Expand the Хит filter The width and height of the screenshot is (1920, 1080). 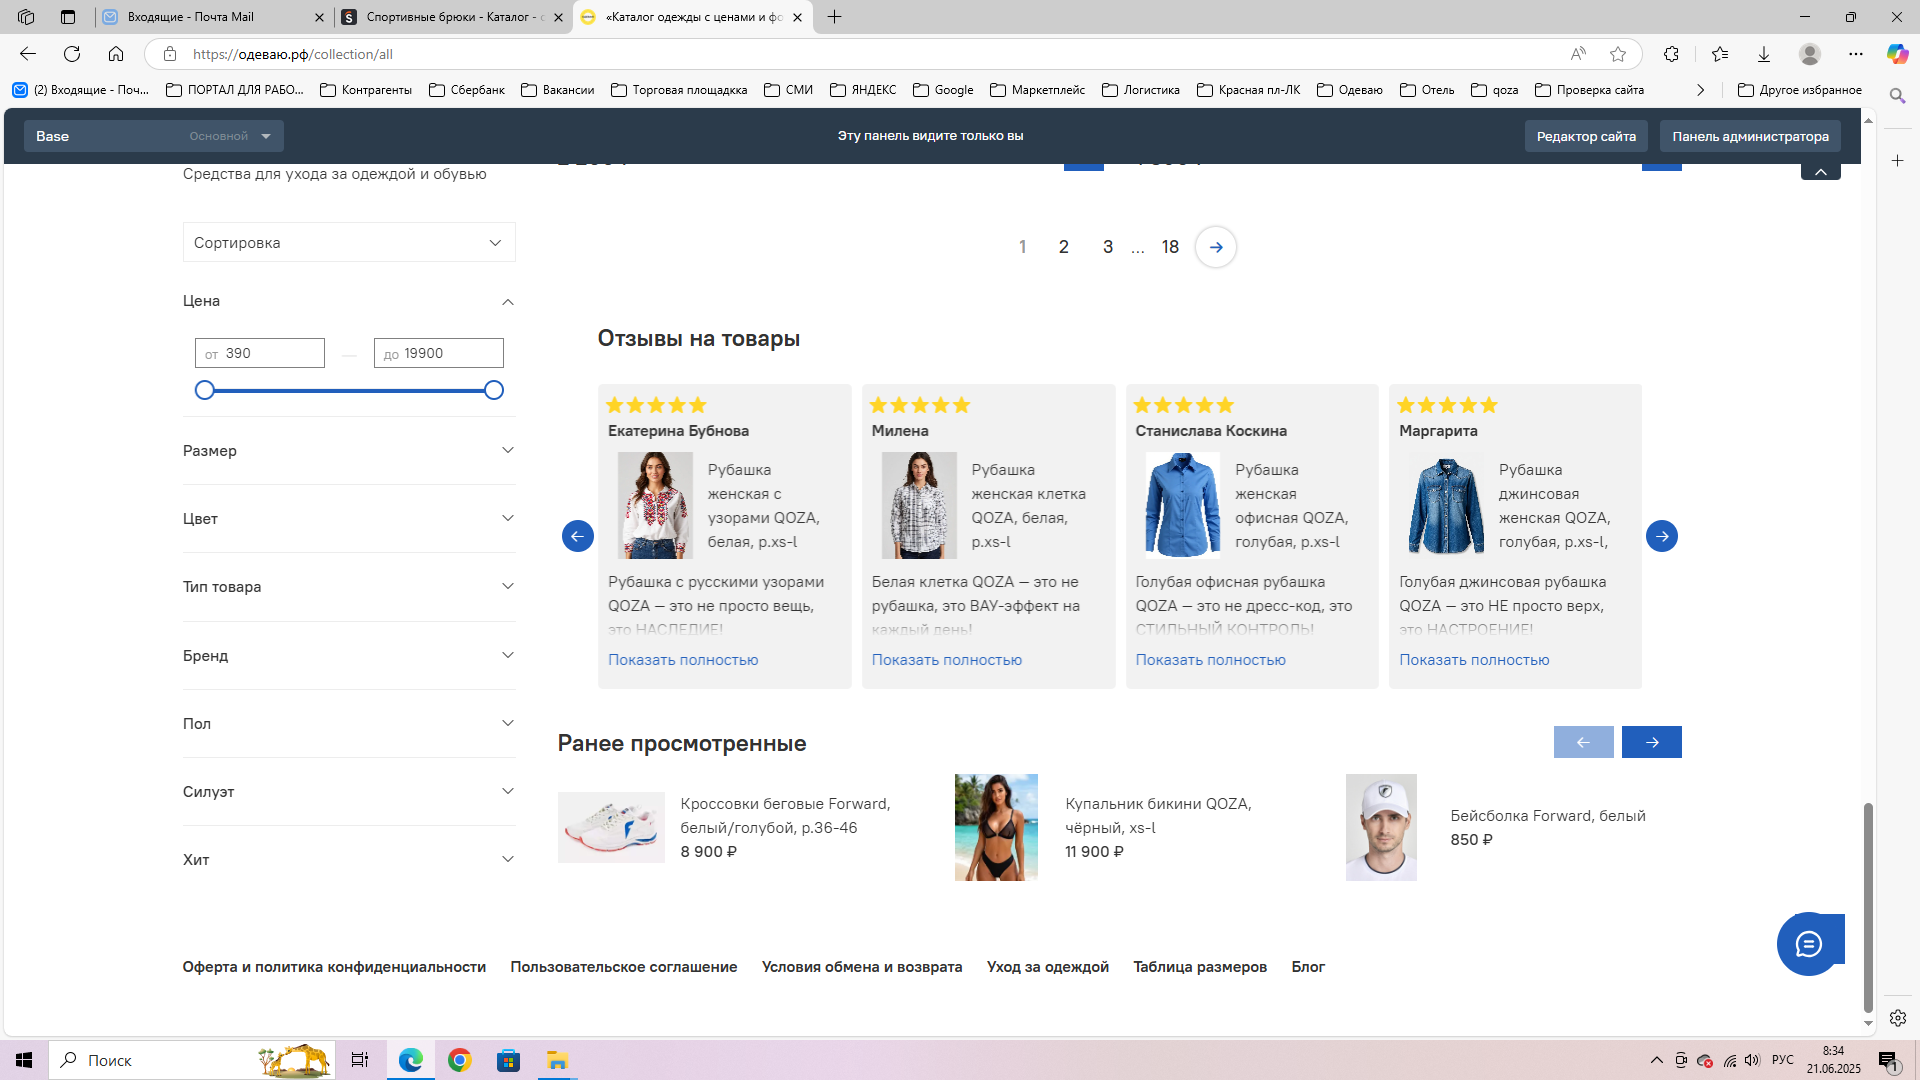point(349,860)
